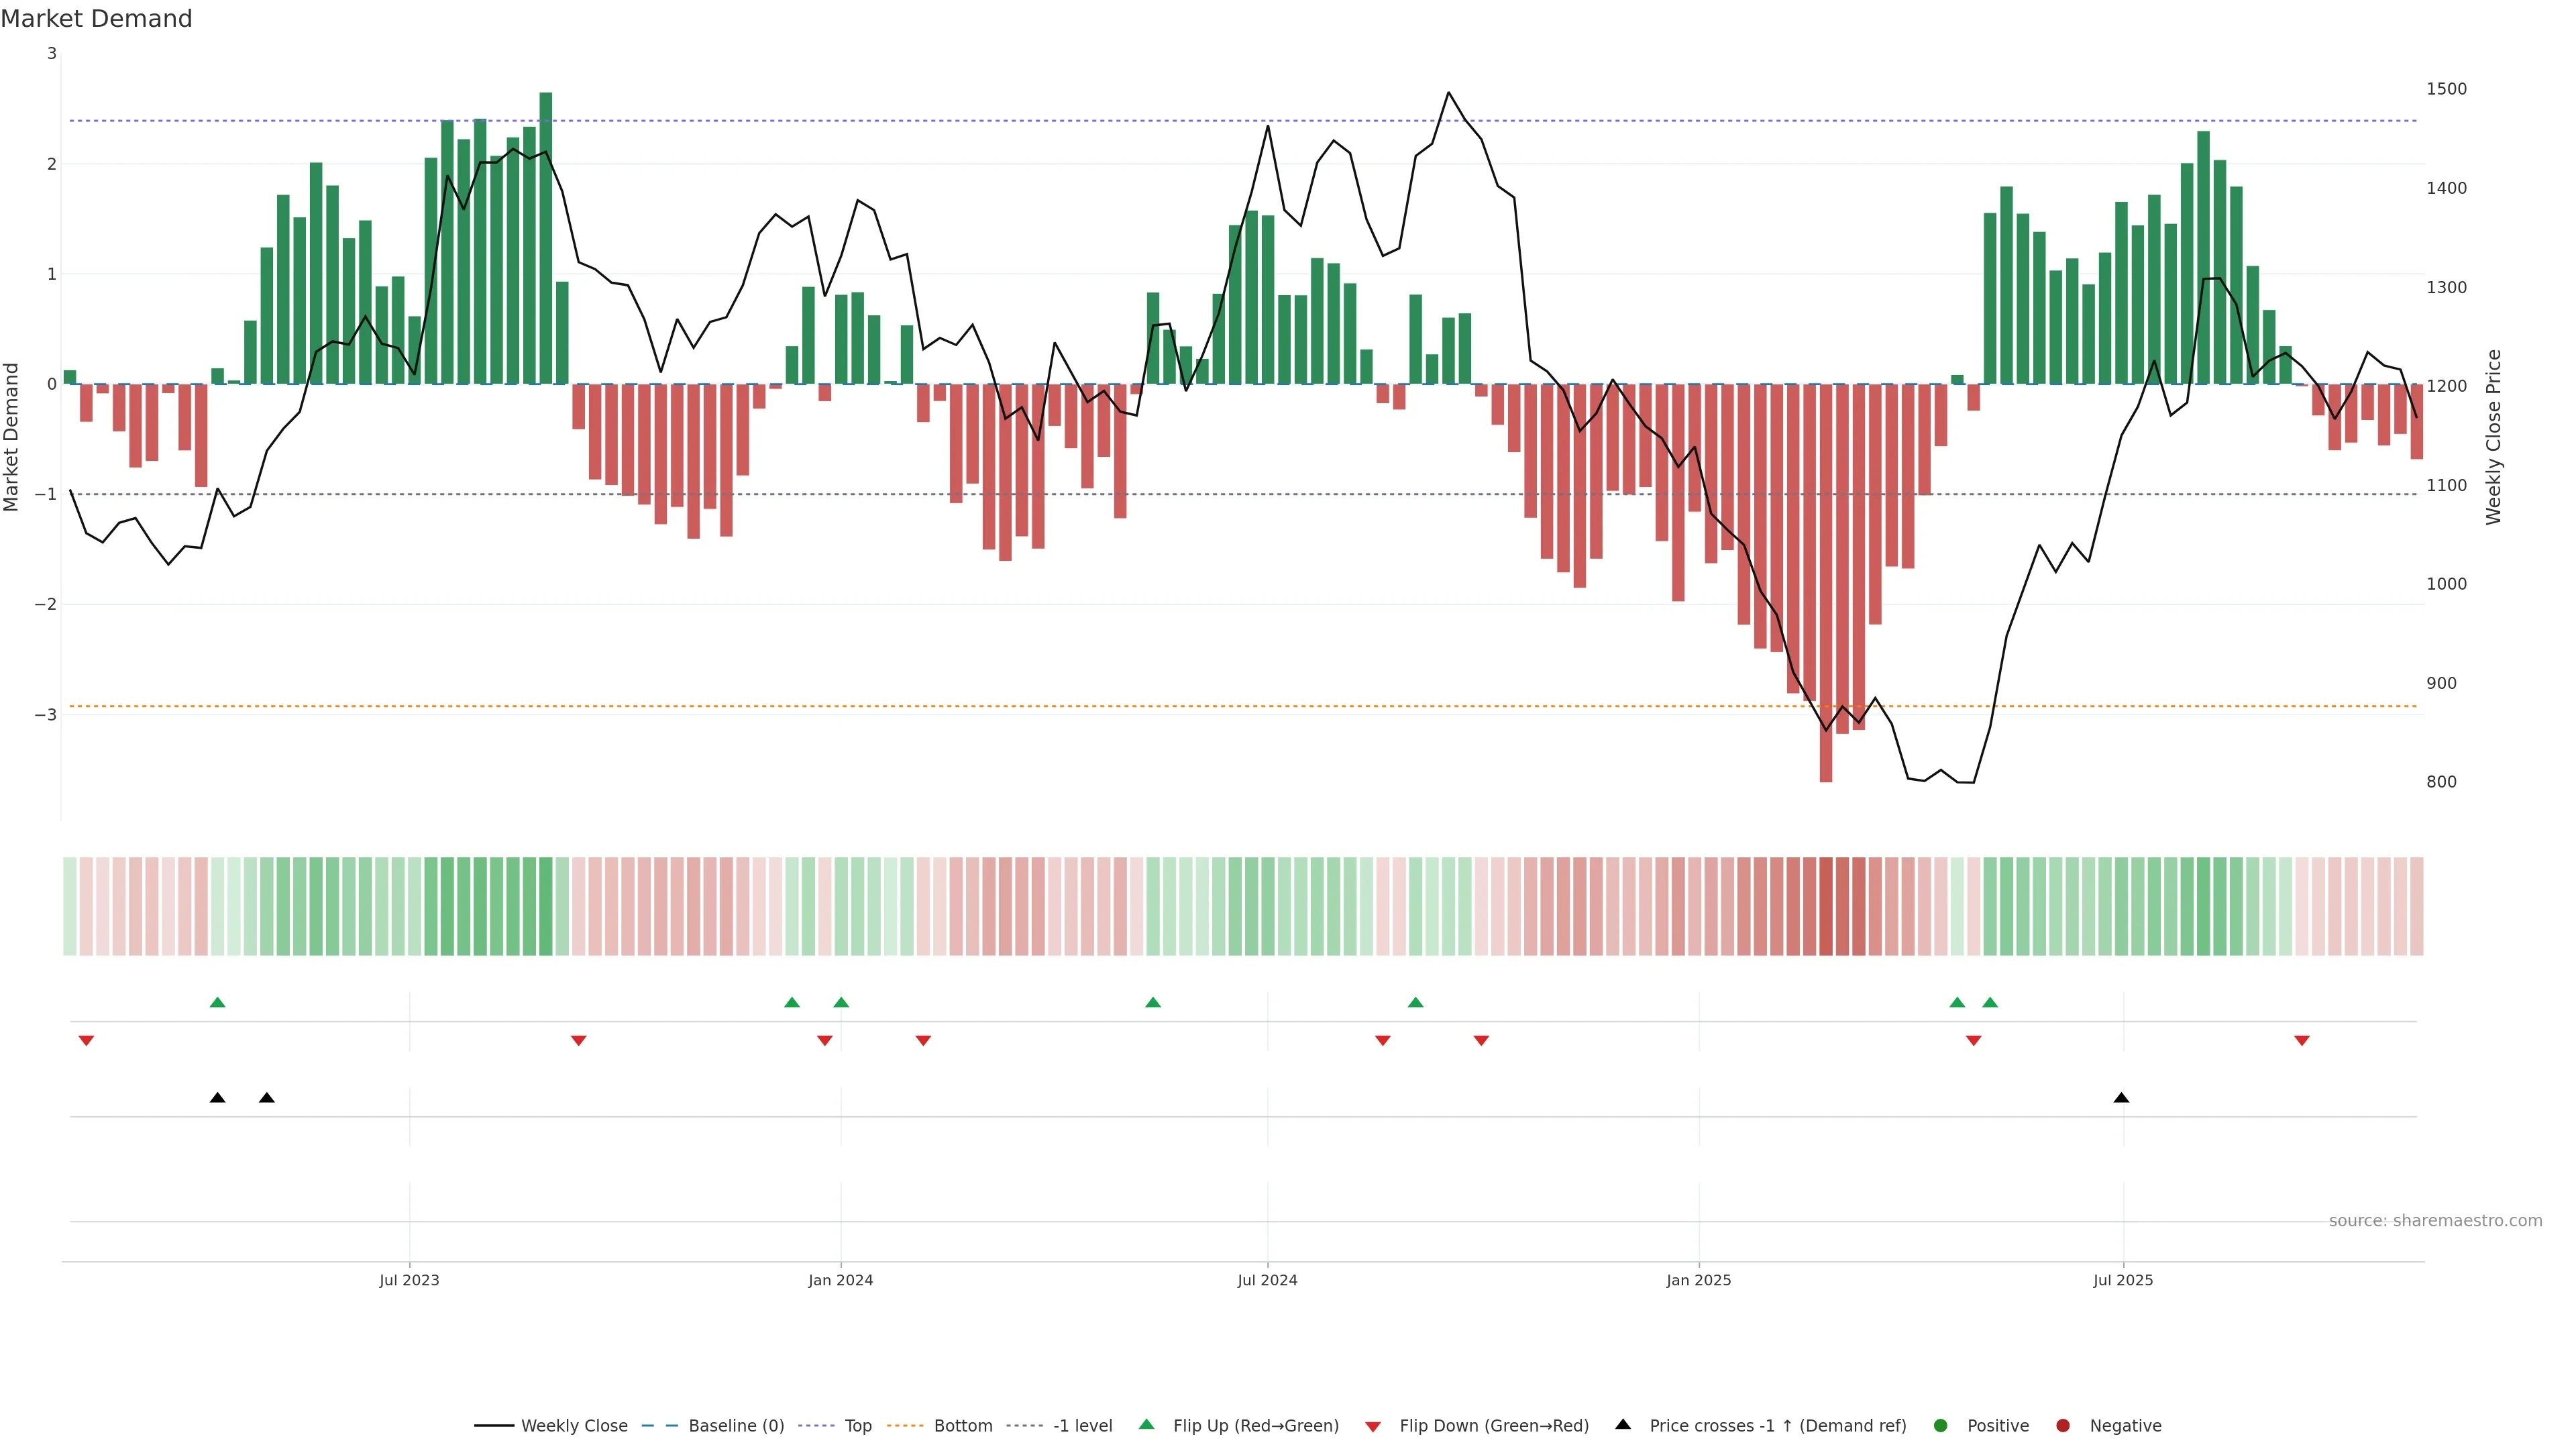Click the green Flip Up legend triangle
This screenshot has height=1449, width=2576.
click(x=1147, y=1424)
